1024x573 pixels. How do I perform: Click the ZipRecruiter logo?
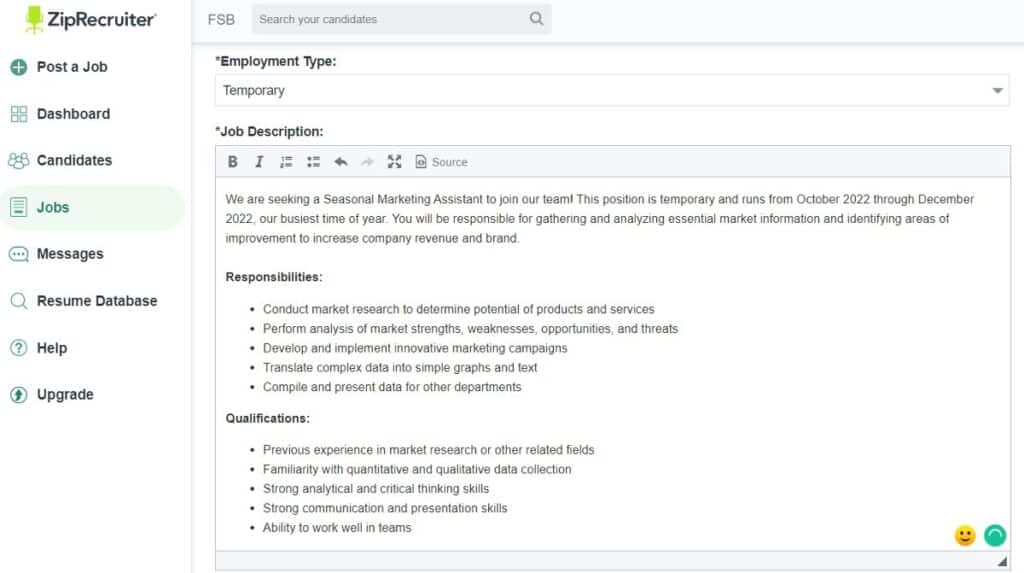[x=90, y=19]
